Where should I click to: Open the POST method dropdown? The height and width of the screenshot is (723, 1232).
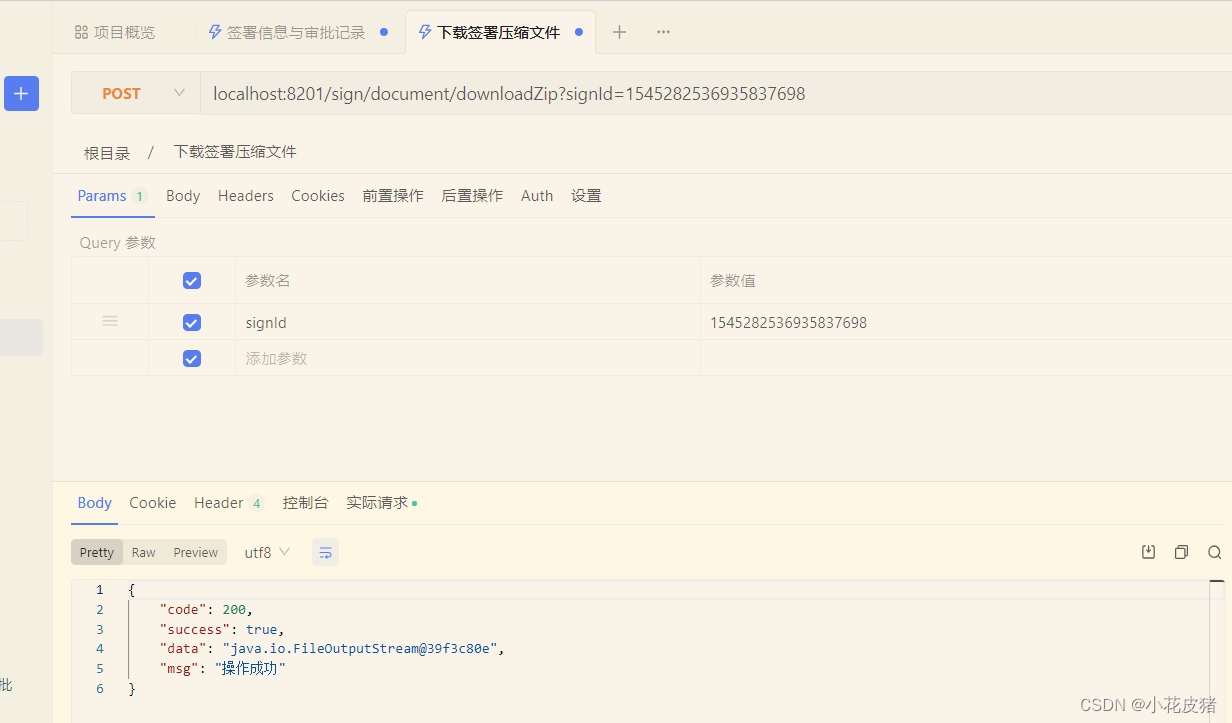tap(136, 93)
